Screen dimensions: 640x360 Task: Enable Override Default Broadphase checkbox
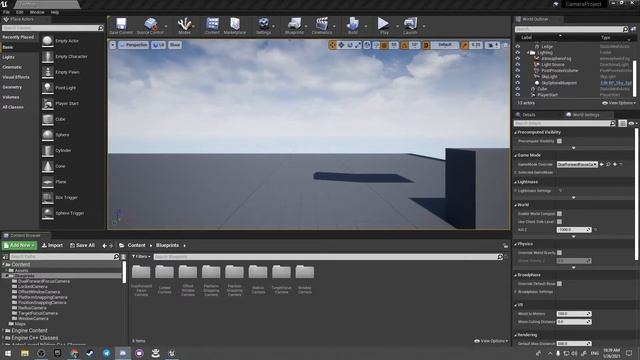tap(560, 284)
